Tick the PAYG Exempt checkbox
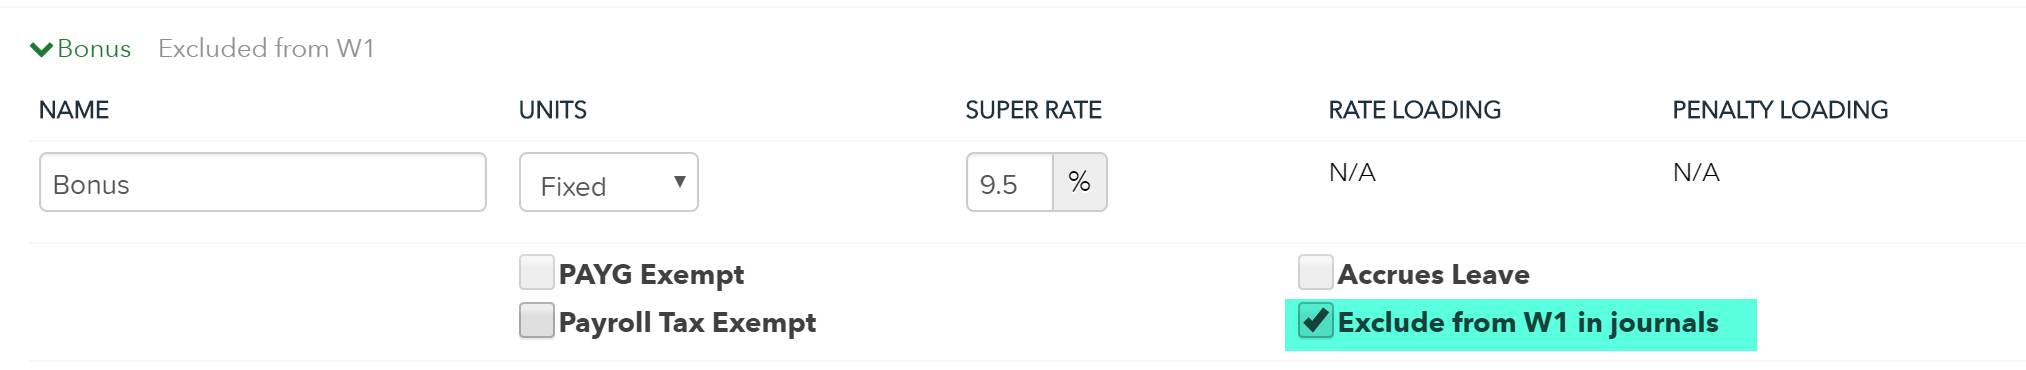Viewport: 2026px width, 370px height. click(537, 272)
